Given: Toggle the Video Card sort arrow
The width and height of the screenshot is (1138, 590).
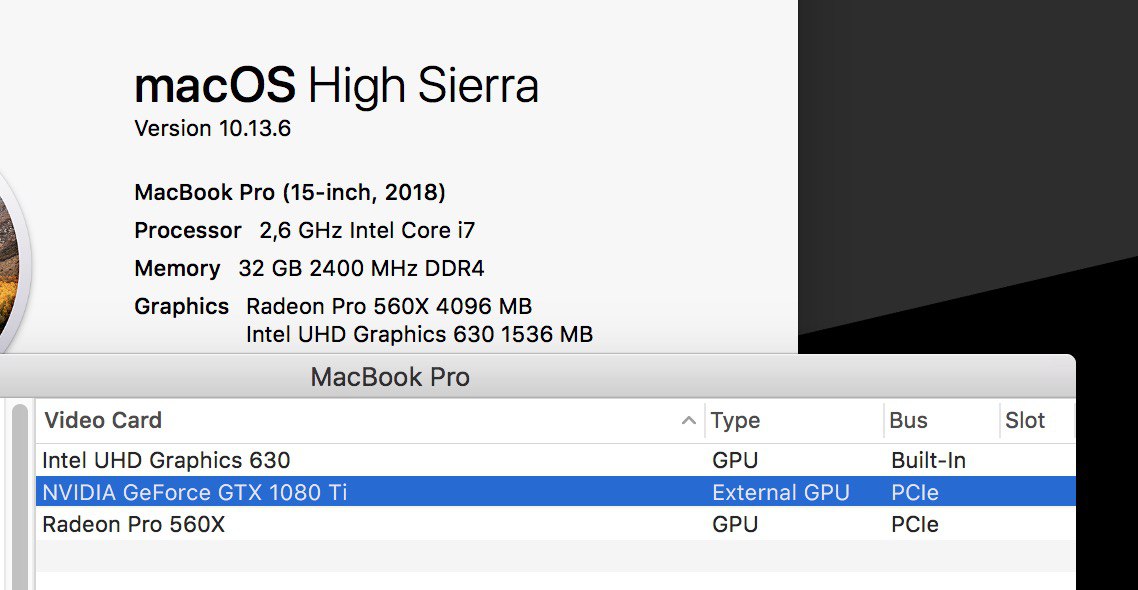Looking at the screenshot, I should 688,420.
